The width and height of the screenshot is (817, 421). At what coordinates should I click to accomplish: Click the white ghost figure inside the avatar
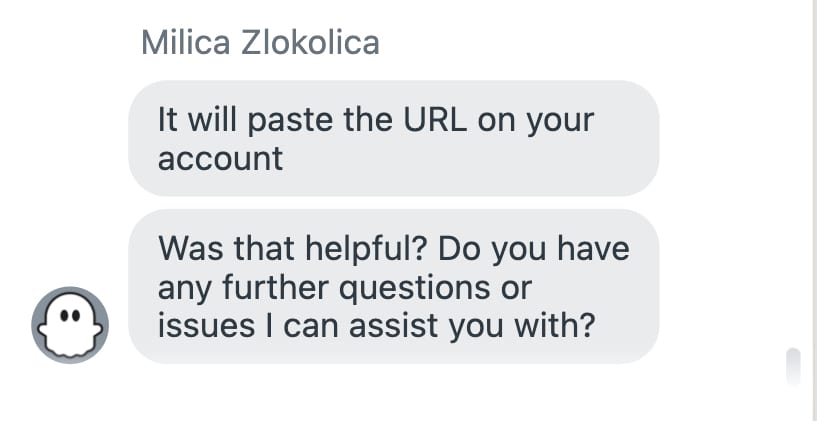click(x=70, y=325)
